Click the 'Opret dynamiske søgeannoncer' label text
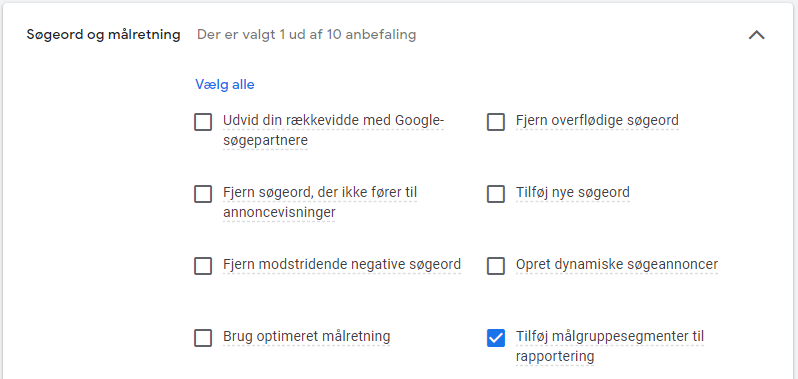 click(617, 265)
